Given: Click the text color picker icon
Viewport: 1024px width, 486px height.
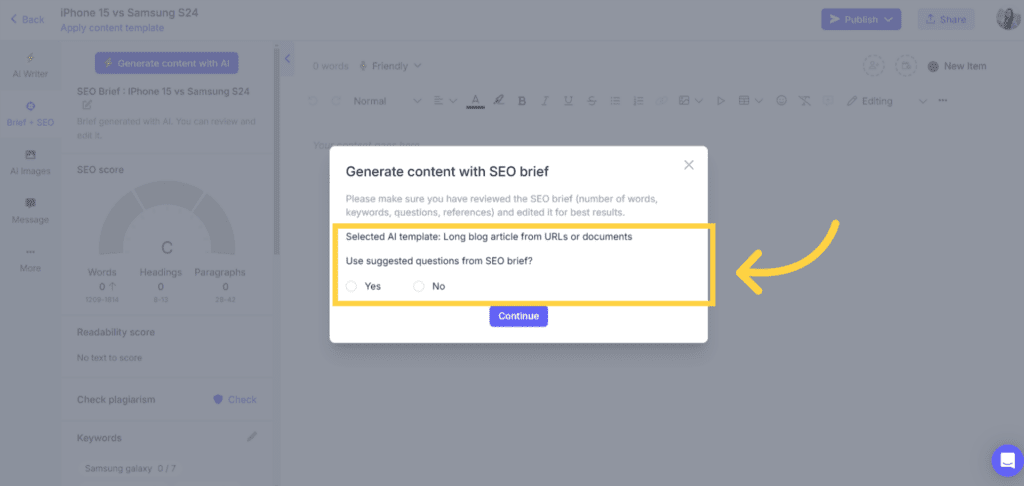Looking at the screenshot, I should 475,101.
